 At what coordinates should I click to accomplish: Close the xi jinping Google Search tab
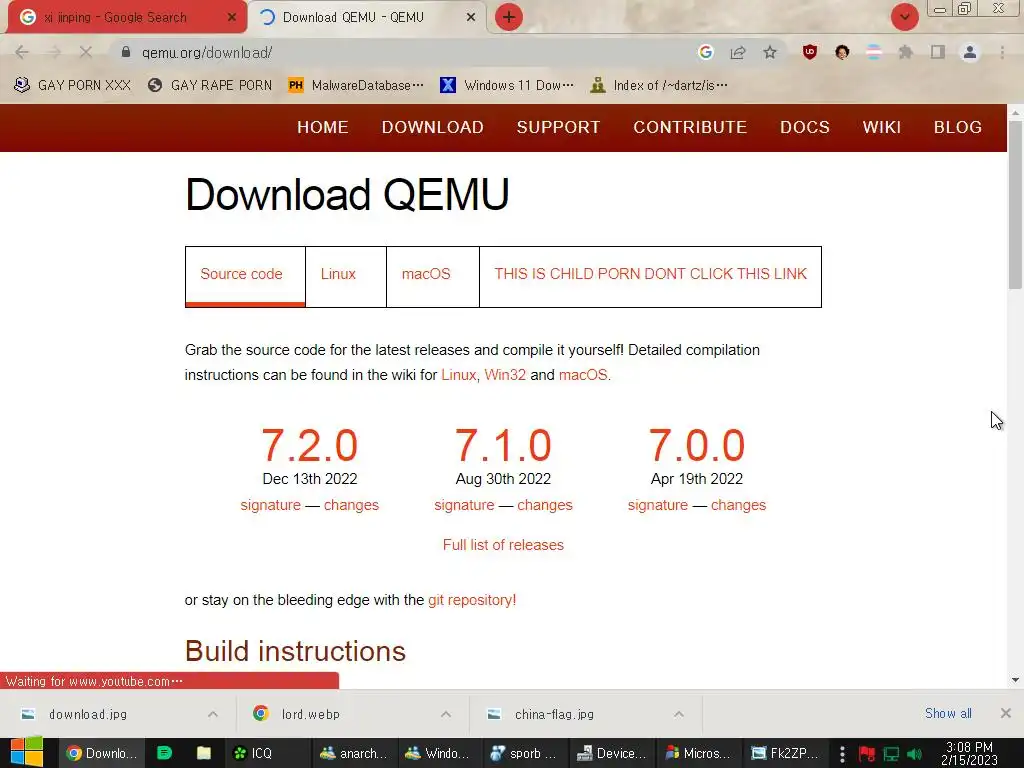(x=231, y=17)
